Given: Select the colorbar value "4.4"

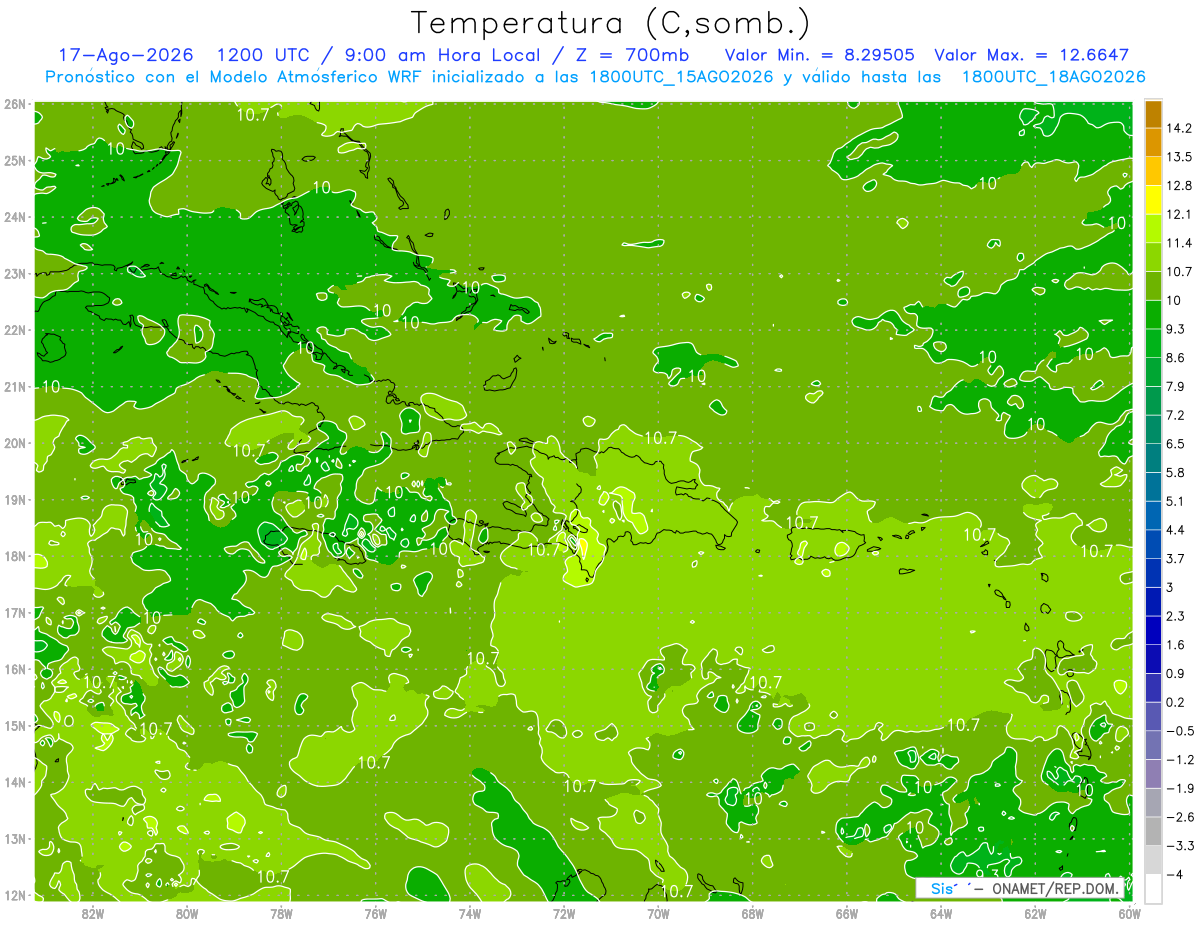Looking at the screenshot, I should click(x=1176, y=529).
